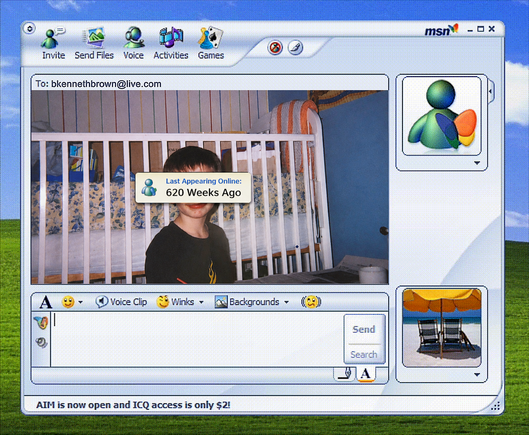Click the Winks button

175,302
